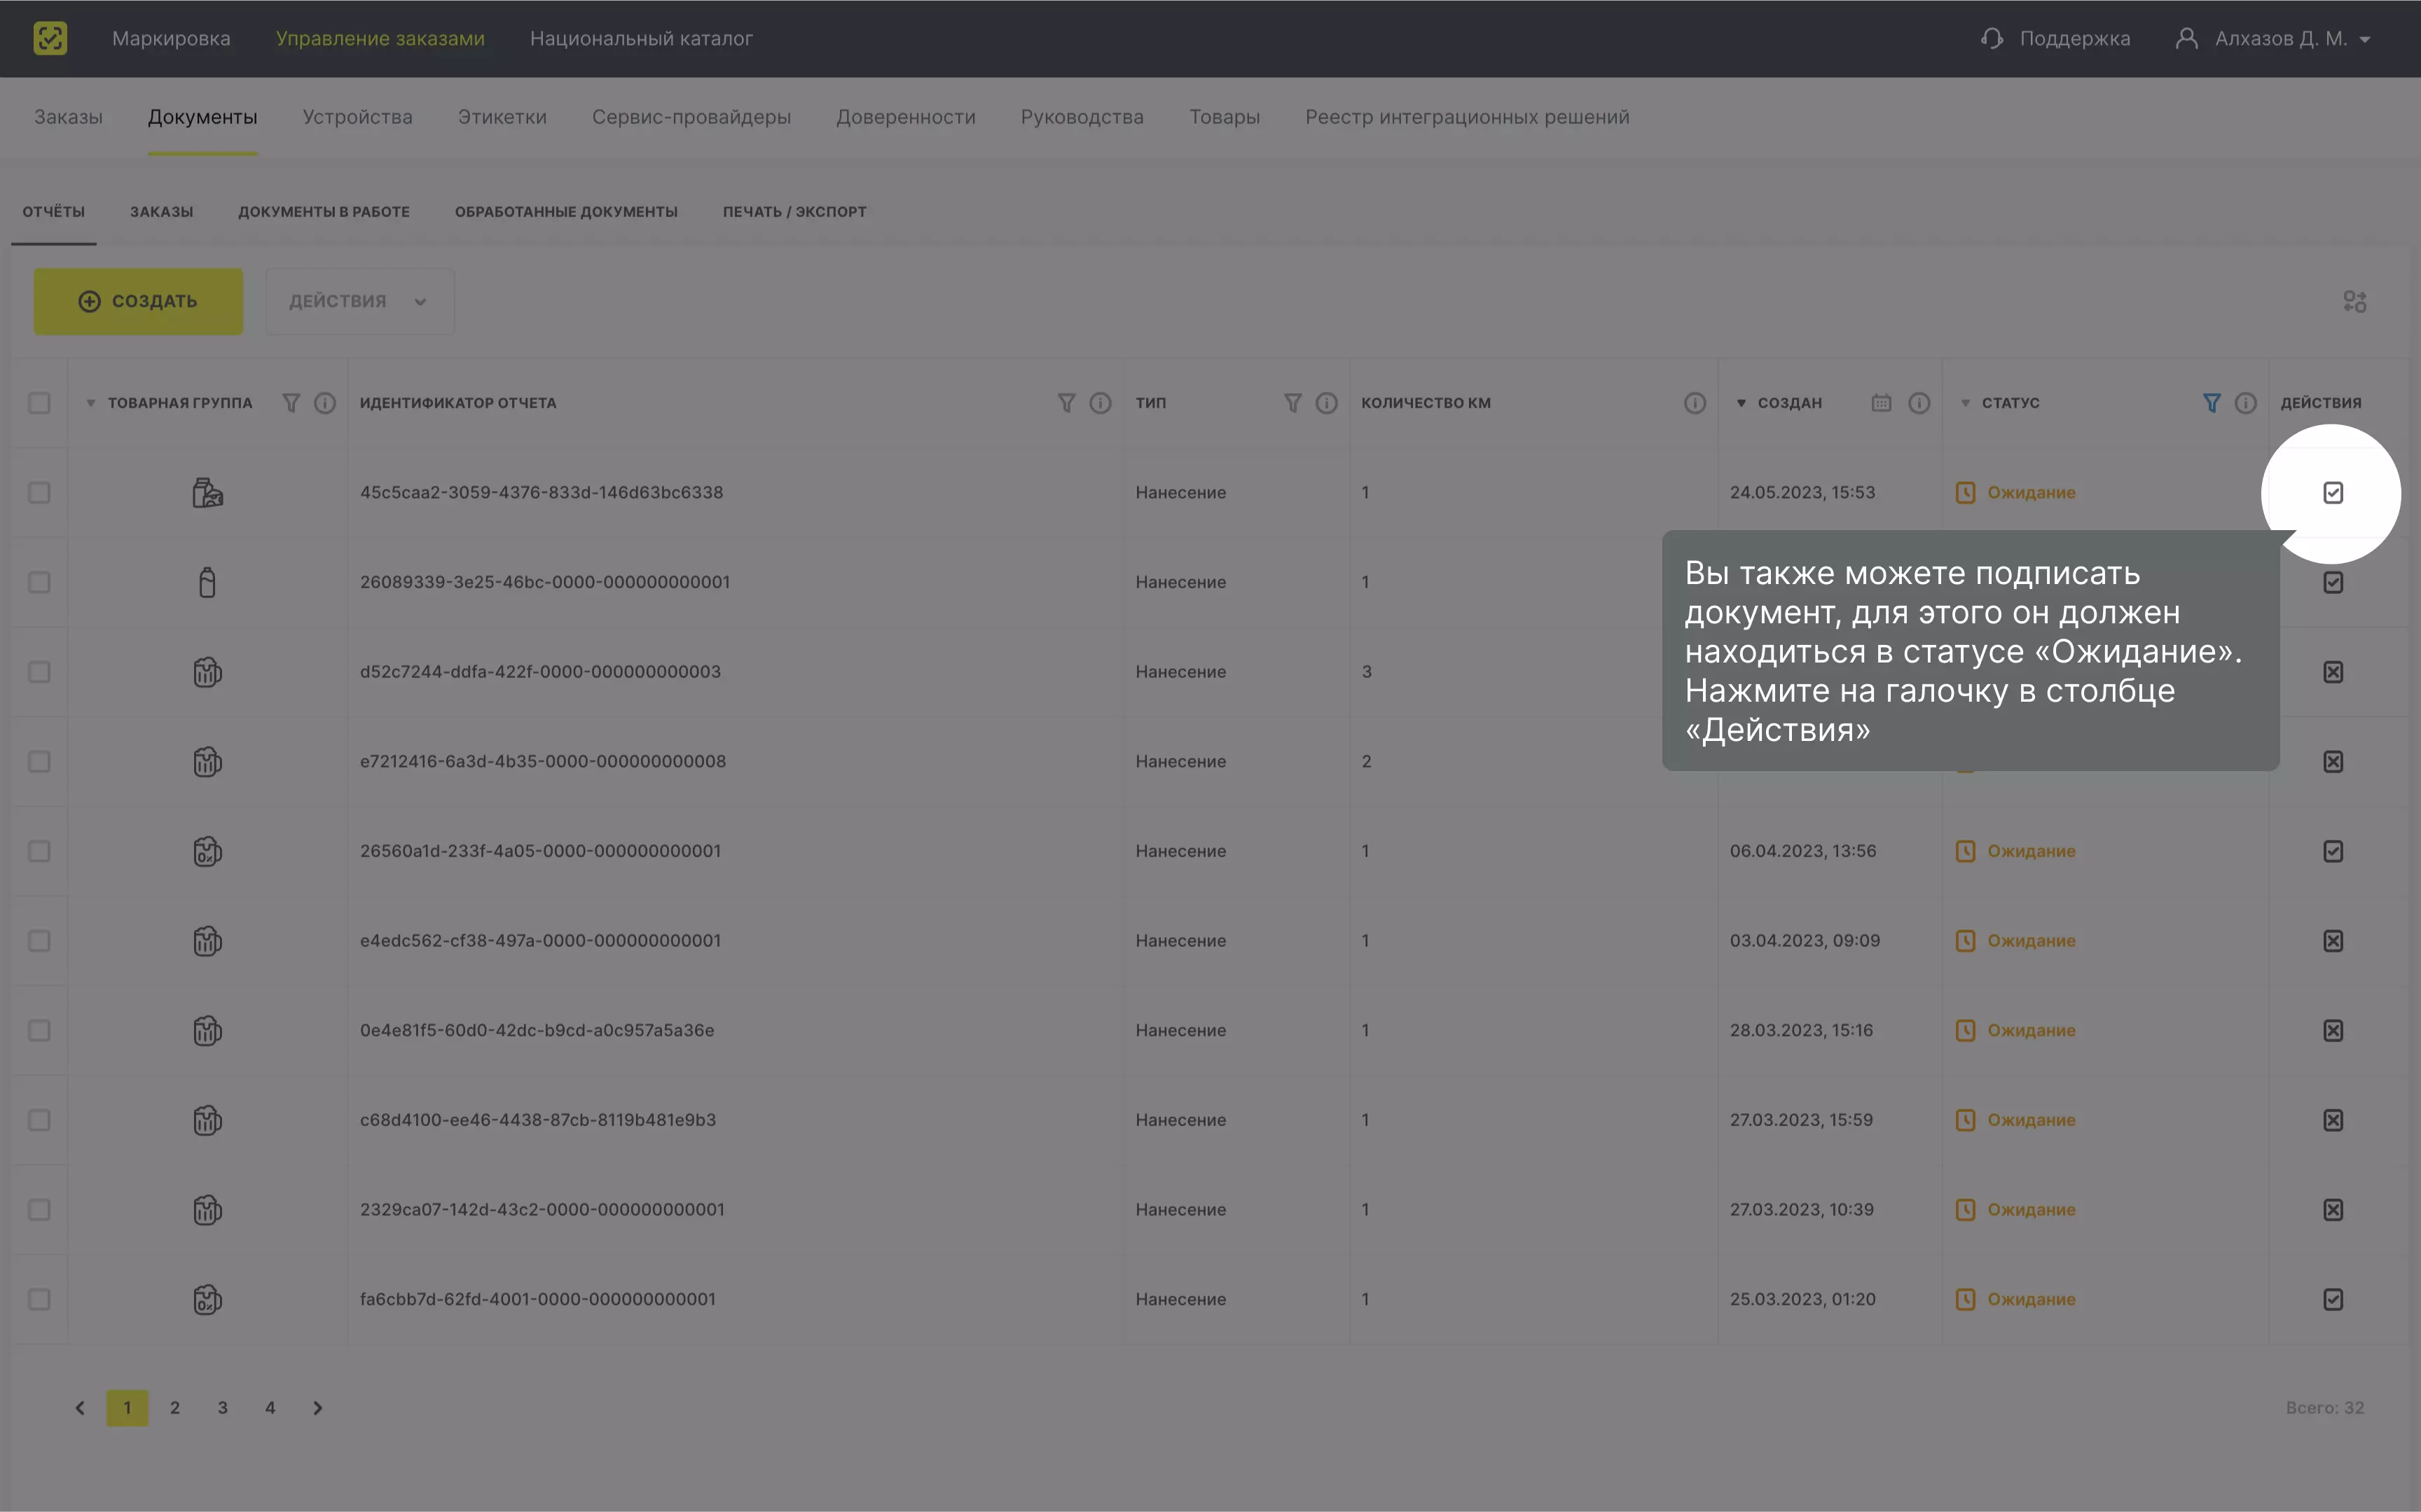Cancel report 2329ca07 with X action
The height and width of the screenshot is (1512, 2421).
pos(2332,1210)
